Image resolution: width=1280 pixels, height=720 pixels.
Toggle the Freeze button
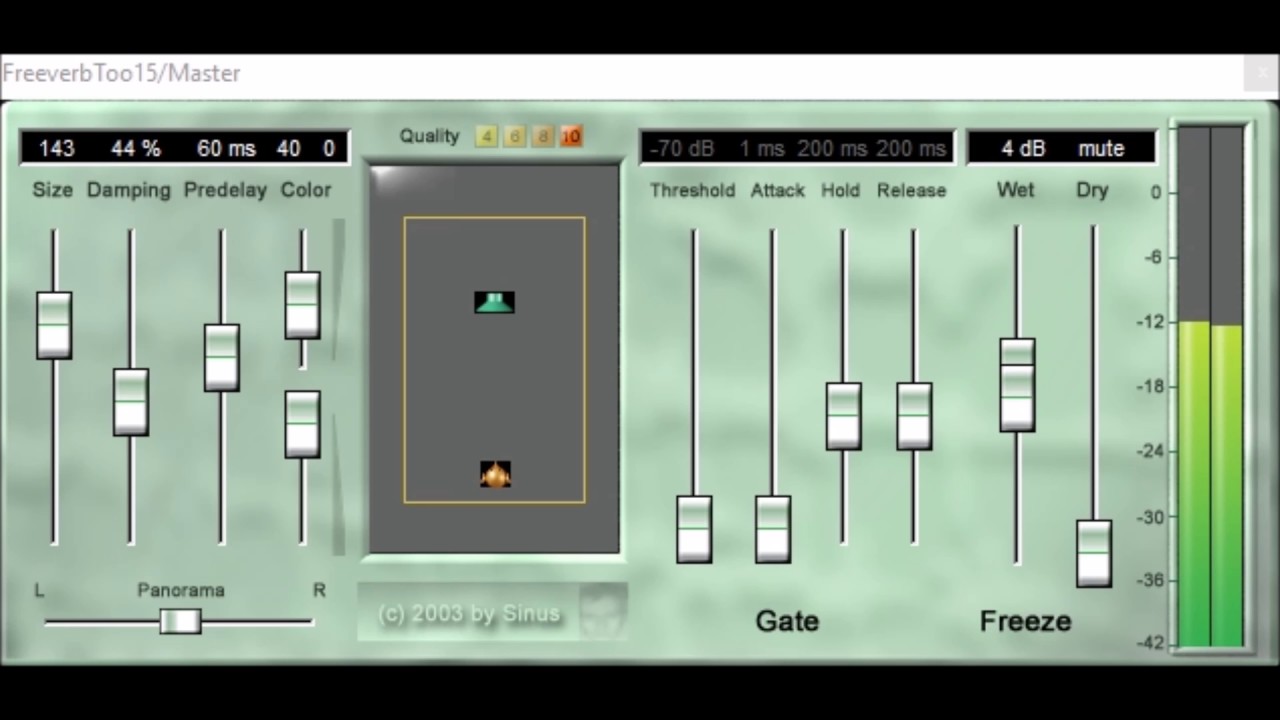[1025, 621]
